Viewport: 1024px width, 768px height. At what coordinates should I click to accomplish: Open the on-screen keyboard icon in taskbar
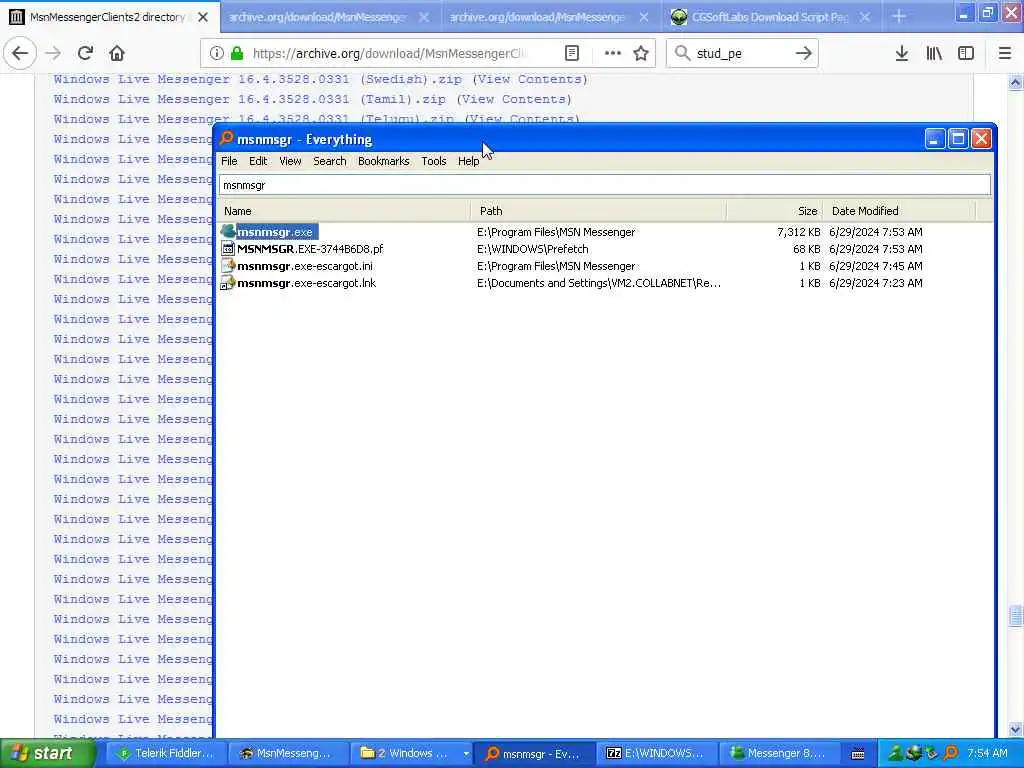(x=858, y=754)
